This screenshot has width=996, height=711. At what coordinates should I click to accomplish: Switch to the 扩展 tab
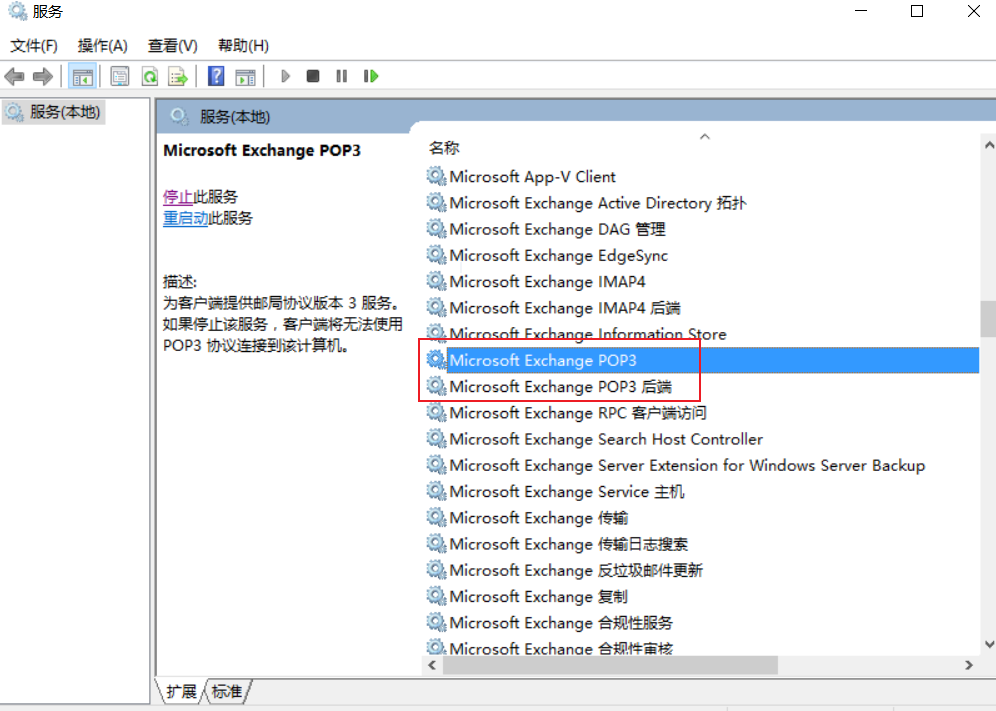[181, 691]
